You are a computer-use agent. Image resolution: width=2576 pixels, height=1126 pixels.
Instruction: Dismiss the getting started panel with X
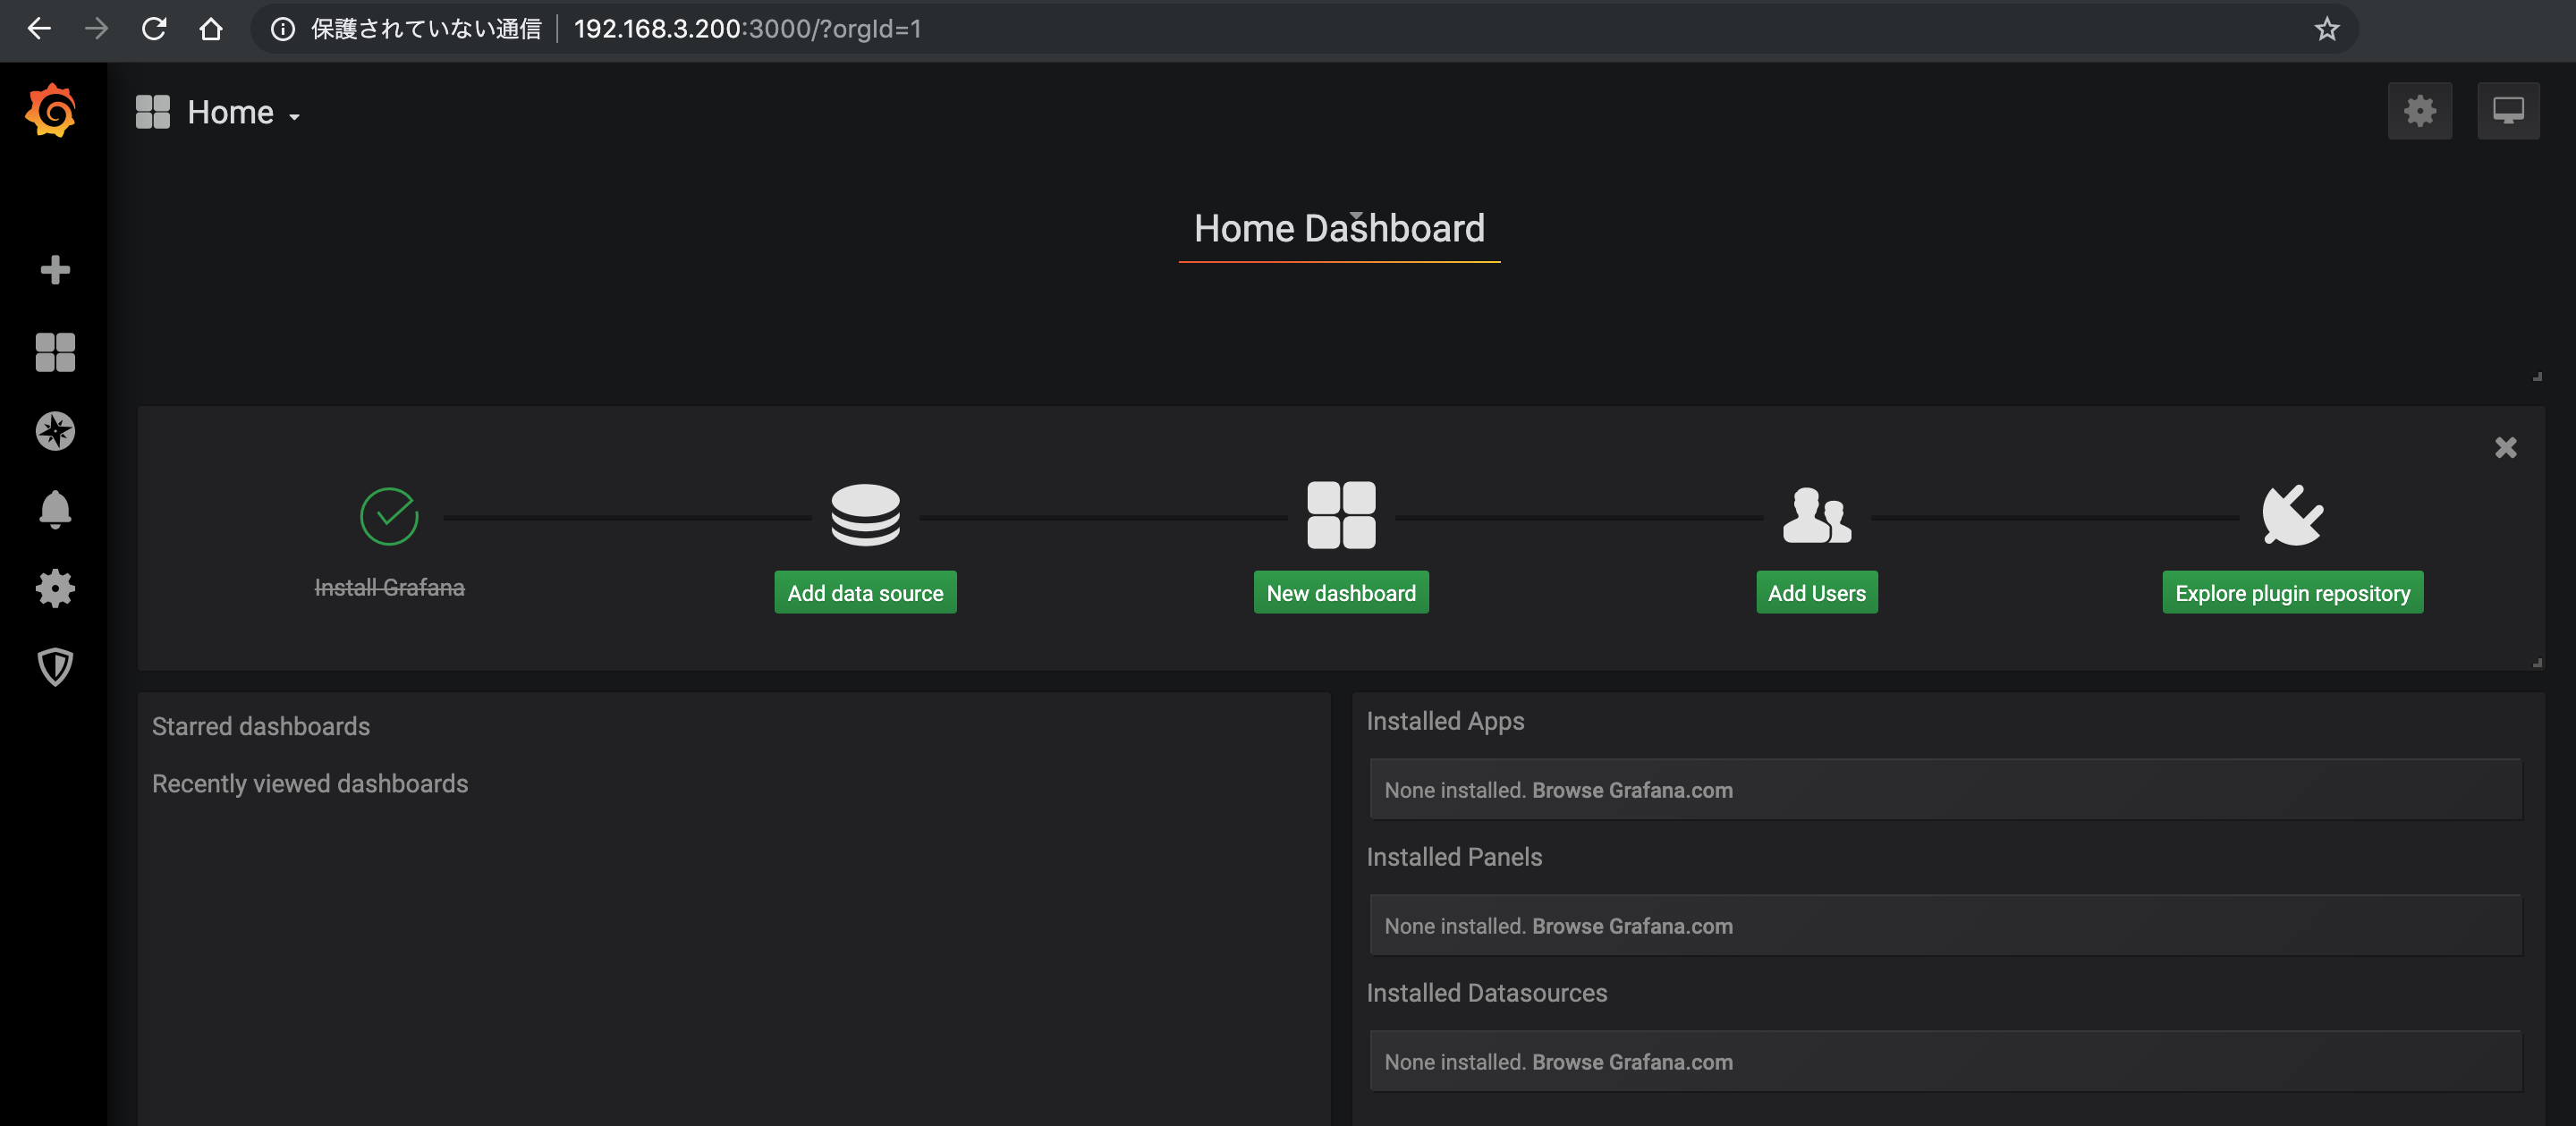[x=2505, y=447]
